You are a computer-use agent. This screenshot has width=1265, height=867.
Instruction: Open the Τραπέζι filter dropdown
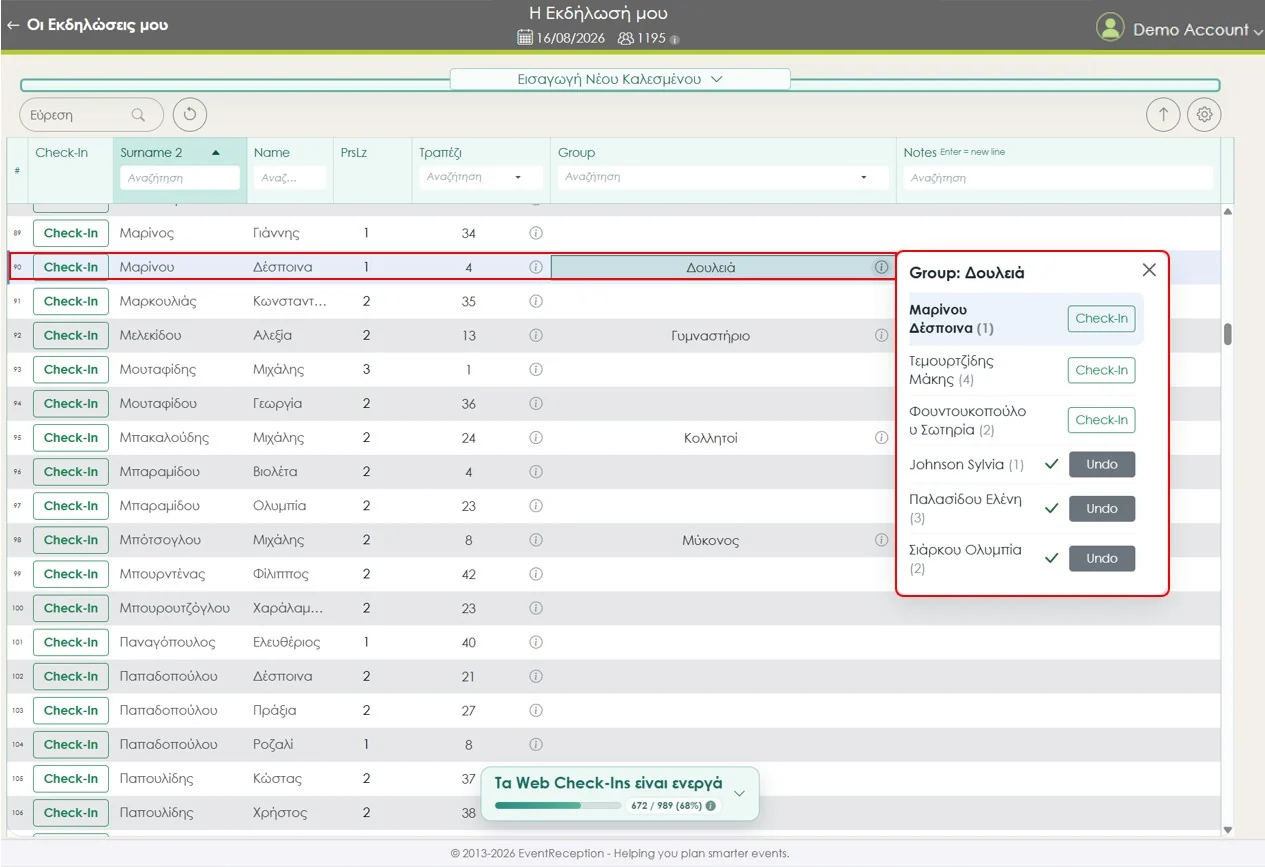518,177
